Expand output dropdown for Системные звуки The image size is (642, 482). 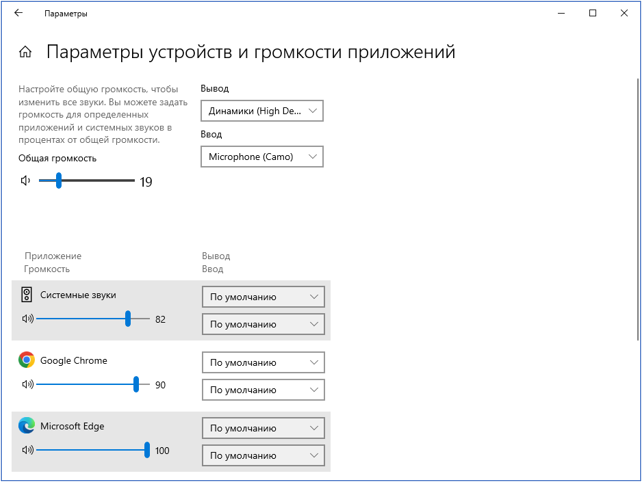pyautogui.click(x=264, y=297)
